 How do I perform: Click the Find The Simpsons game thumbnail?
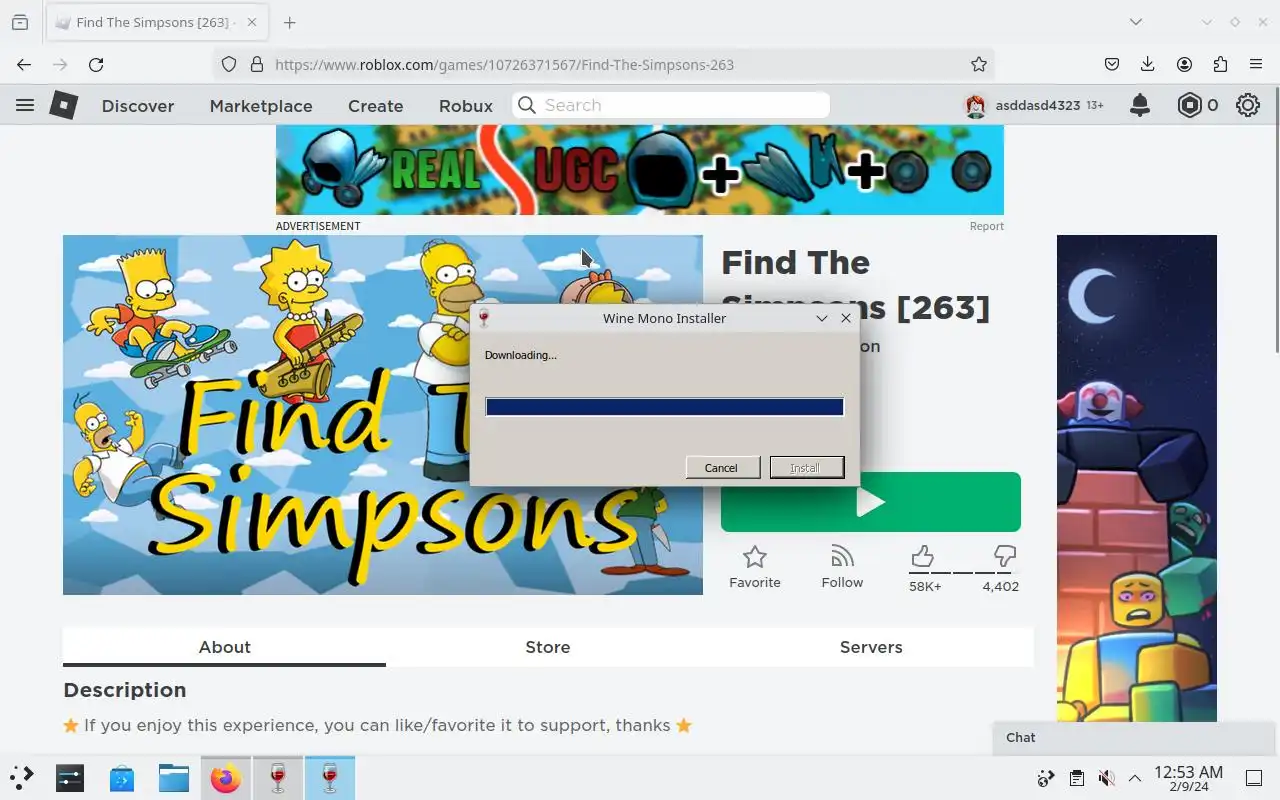(x=383, y=415)
